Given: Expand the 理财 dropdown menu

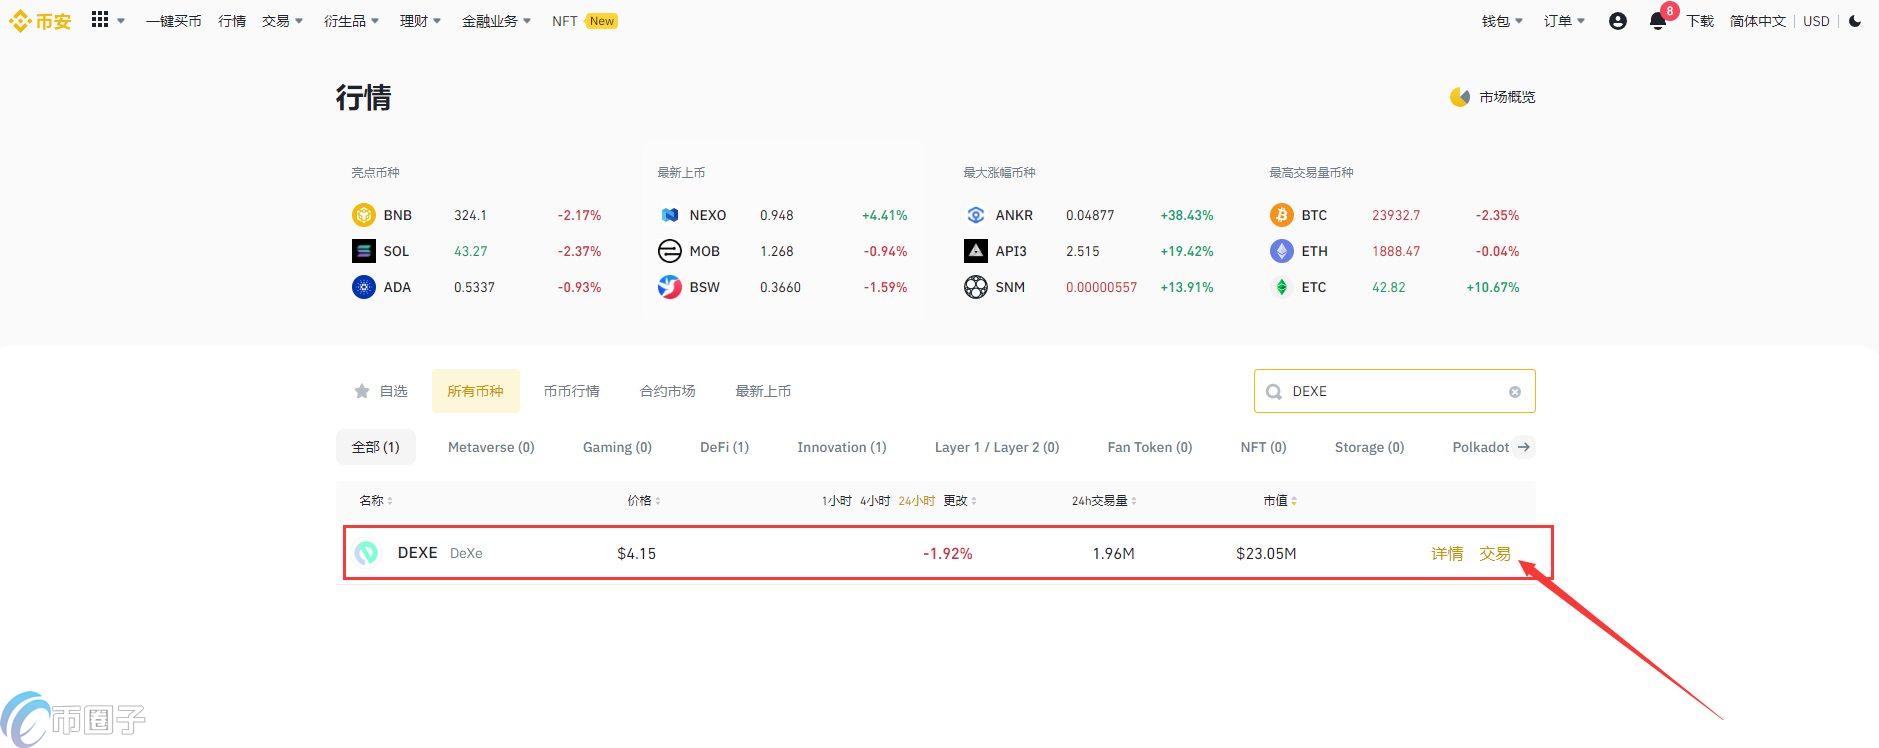Looking at the screenshot, I should [420, 21].
